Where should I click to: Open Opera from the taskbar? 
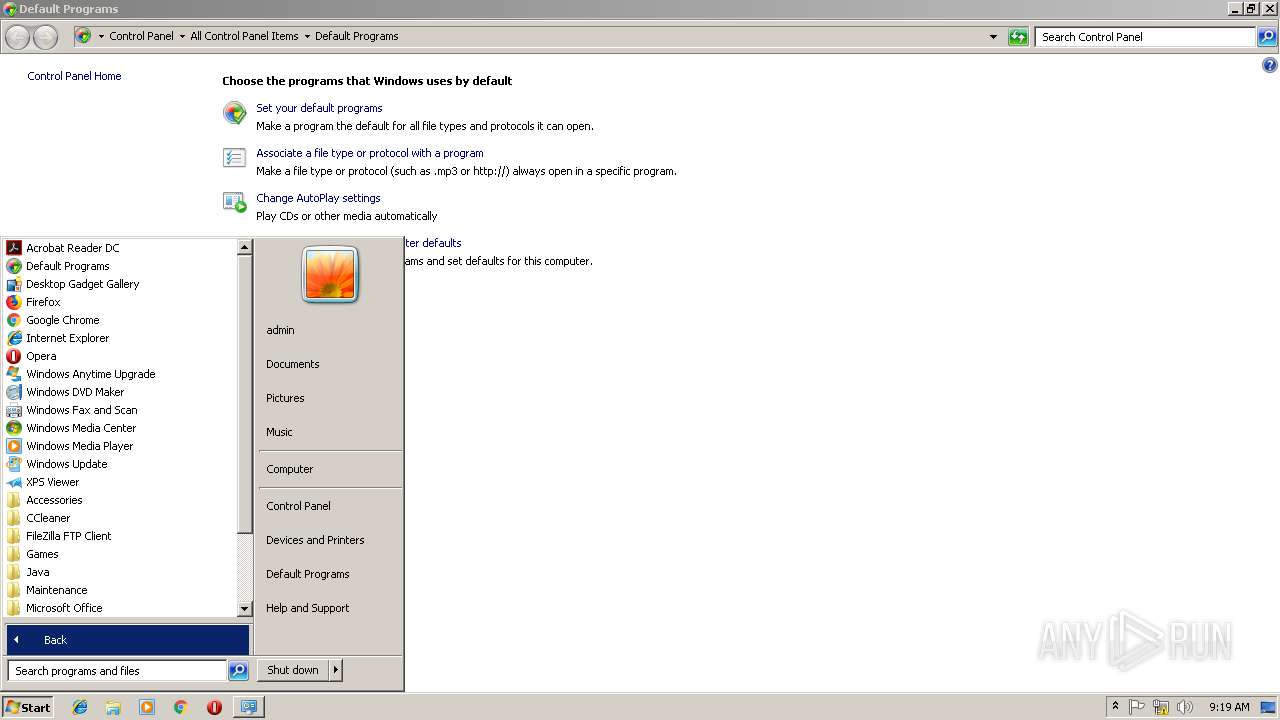214,707
